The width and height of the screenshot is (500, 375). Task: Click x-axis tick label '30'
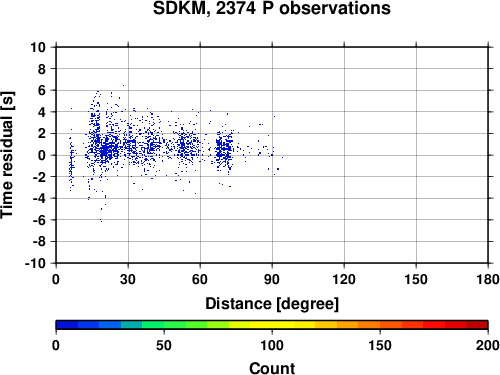[128, 279]
